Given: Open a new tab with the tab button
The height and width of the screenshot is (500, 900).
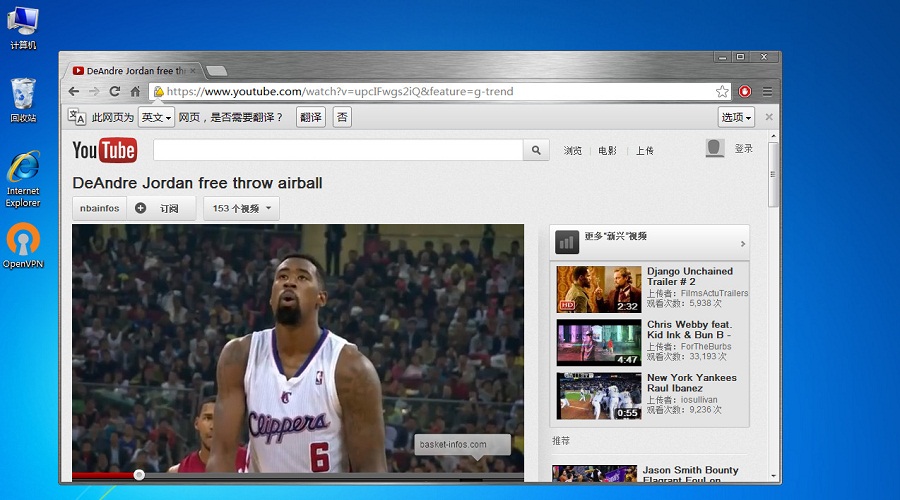Looking at the screenshot, I should tap(216, 71).
